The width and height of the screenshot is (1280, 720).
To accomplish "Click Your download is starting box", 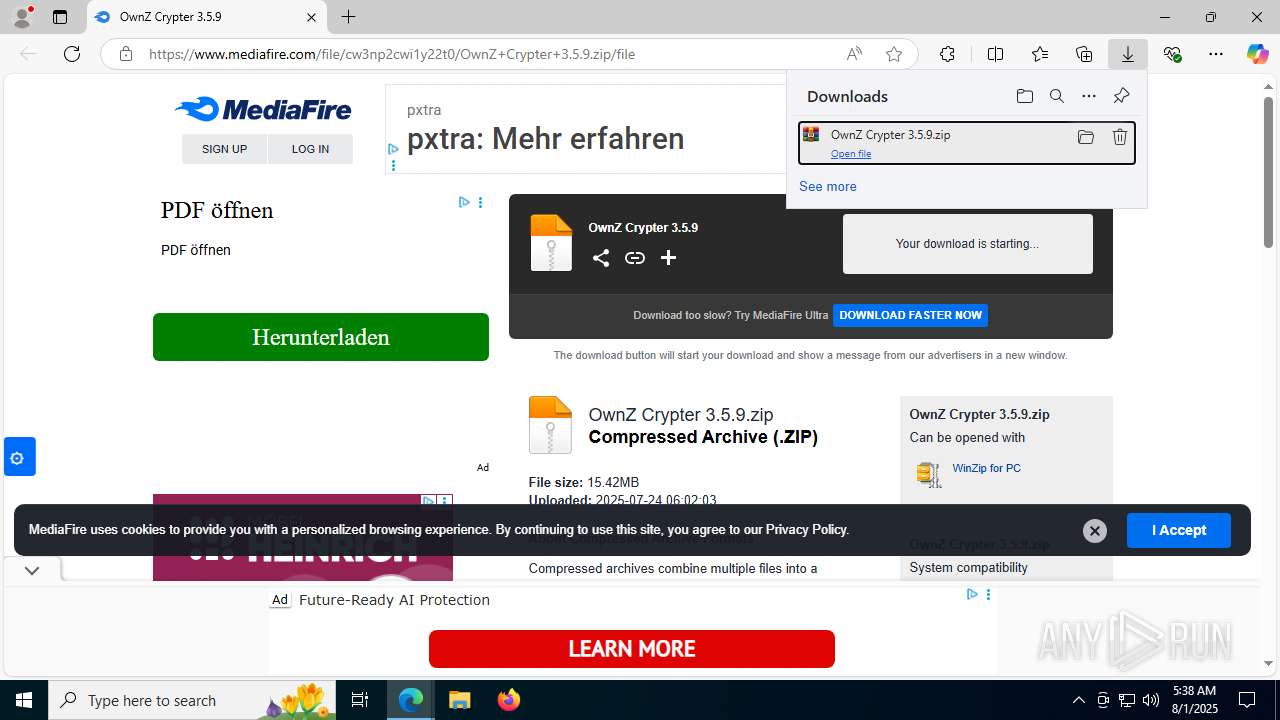I will [968, 243].
